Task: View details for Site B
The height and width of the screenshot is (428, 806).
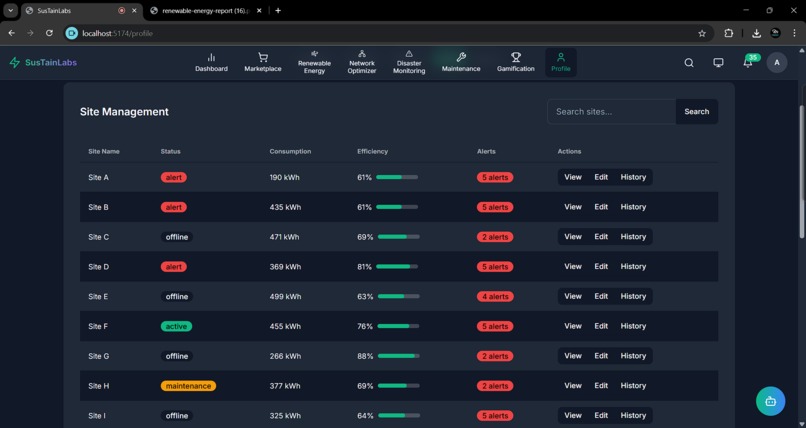Action: coord(573,207)
